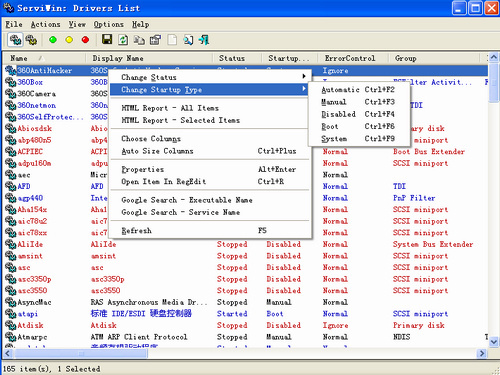The width and height of the screenshot is (500, 375).
Task: Open the File menu
Action: point(14,24)
